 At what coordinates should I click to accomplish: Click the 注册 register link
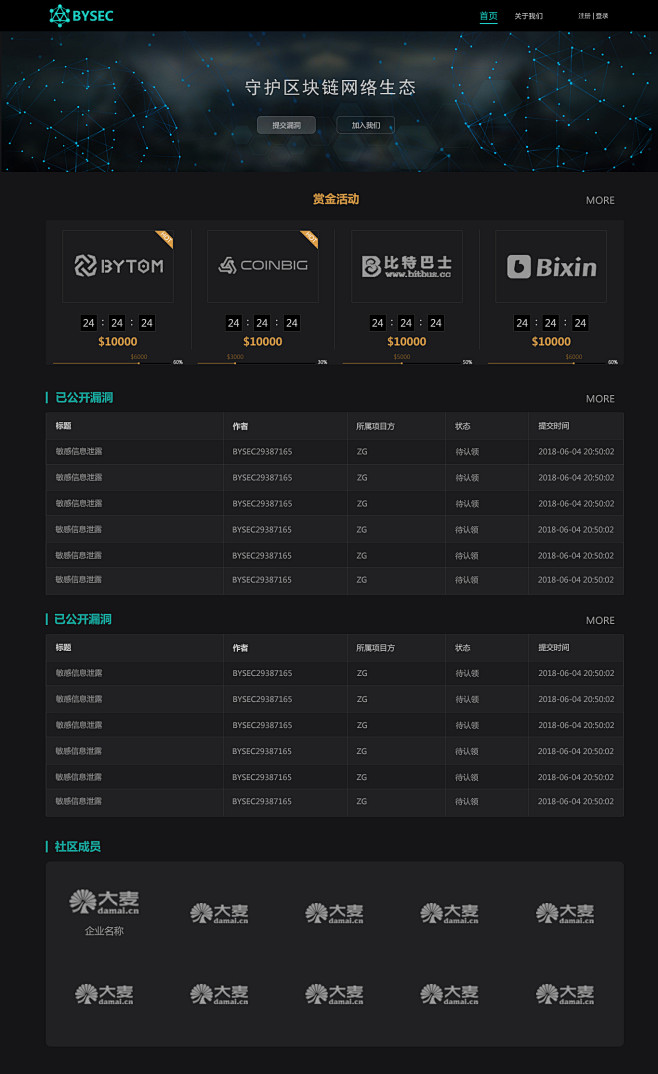tap(584, 16)
